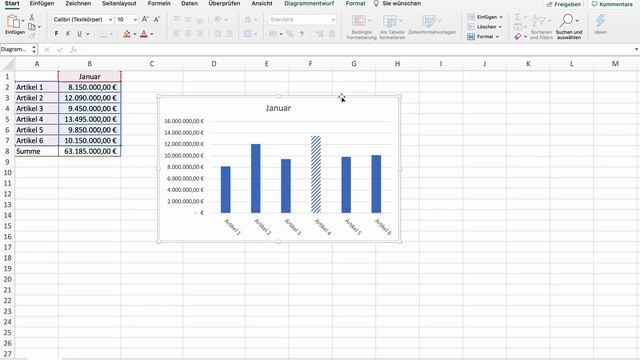
Task: Click in the formula bar input
Action: pos(355,49)
